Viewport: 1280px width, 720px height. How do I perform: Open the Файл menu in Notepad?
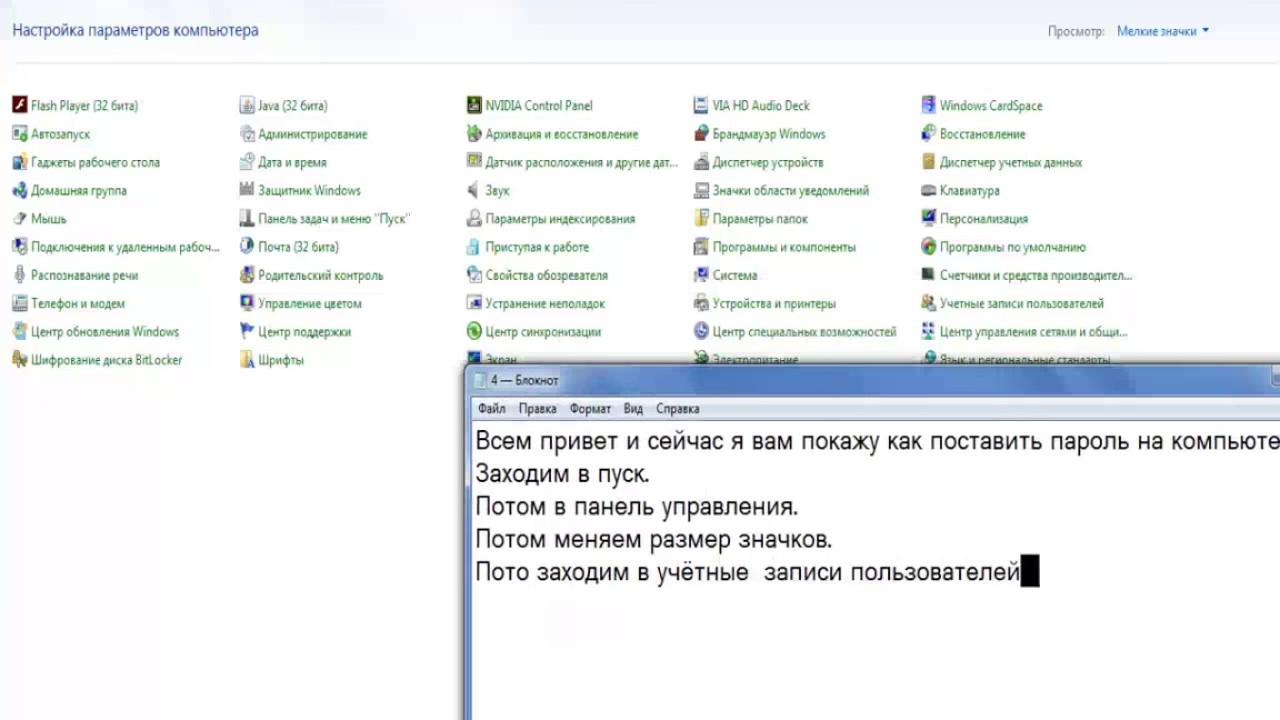[491, 408]
